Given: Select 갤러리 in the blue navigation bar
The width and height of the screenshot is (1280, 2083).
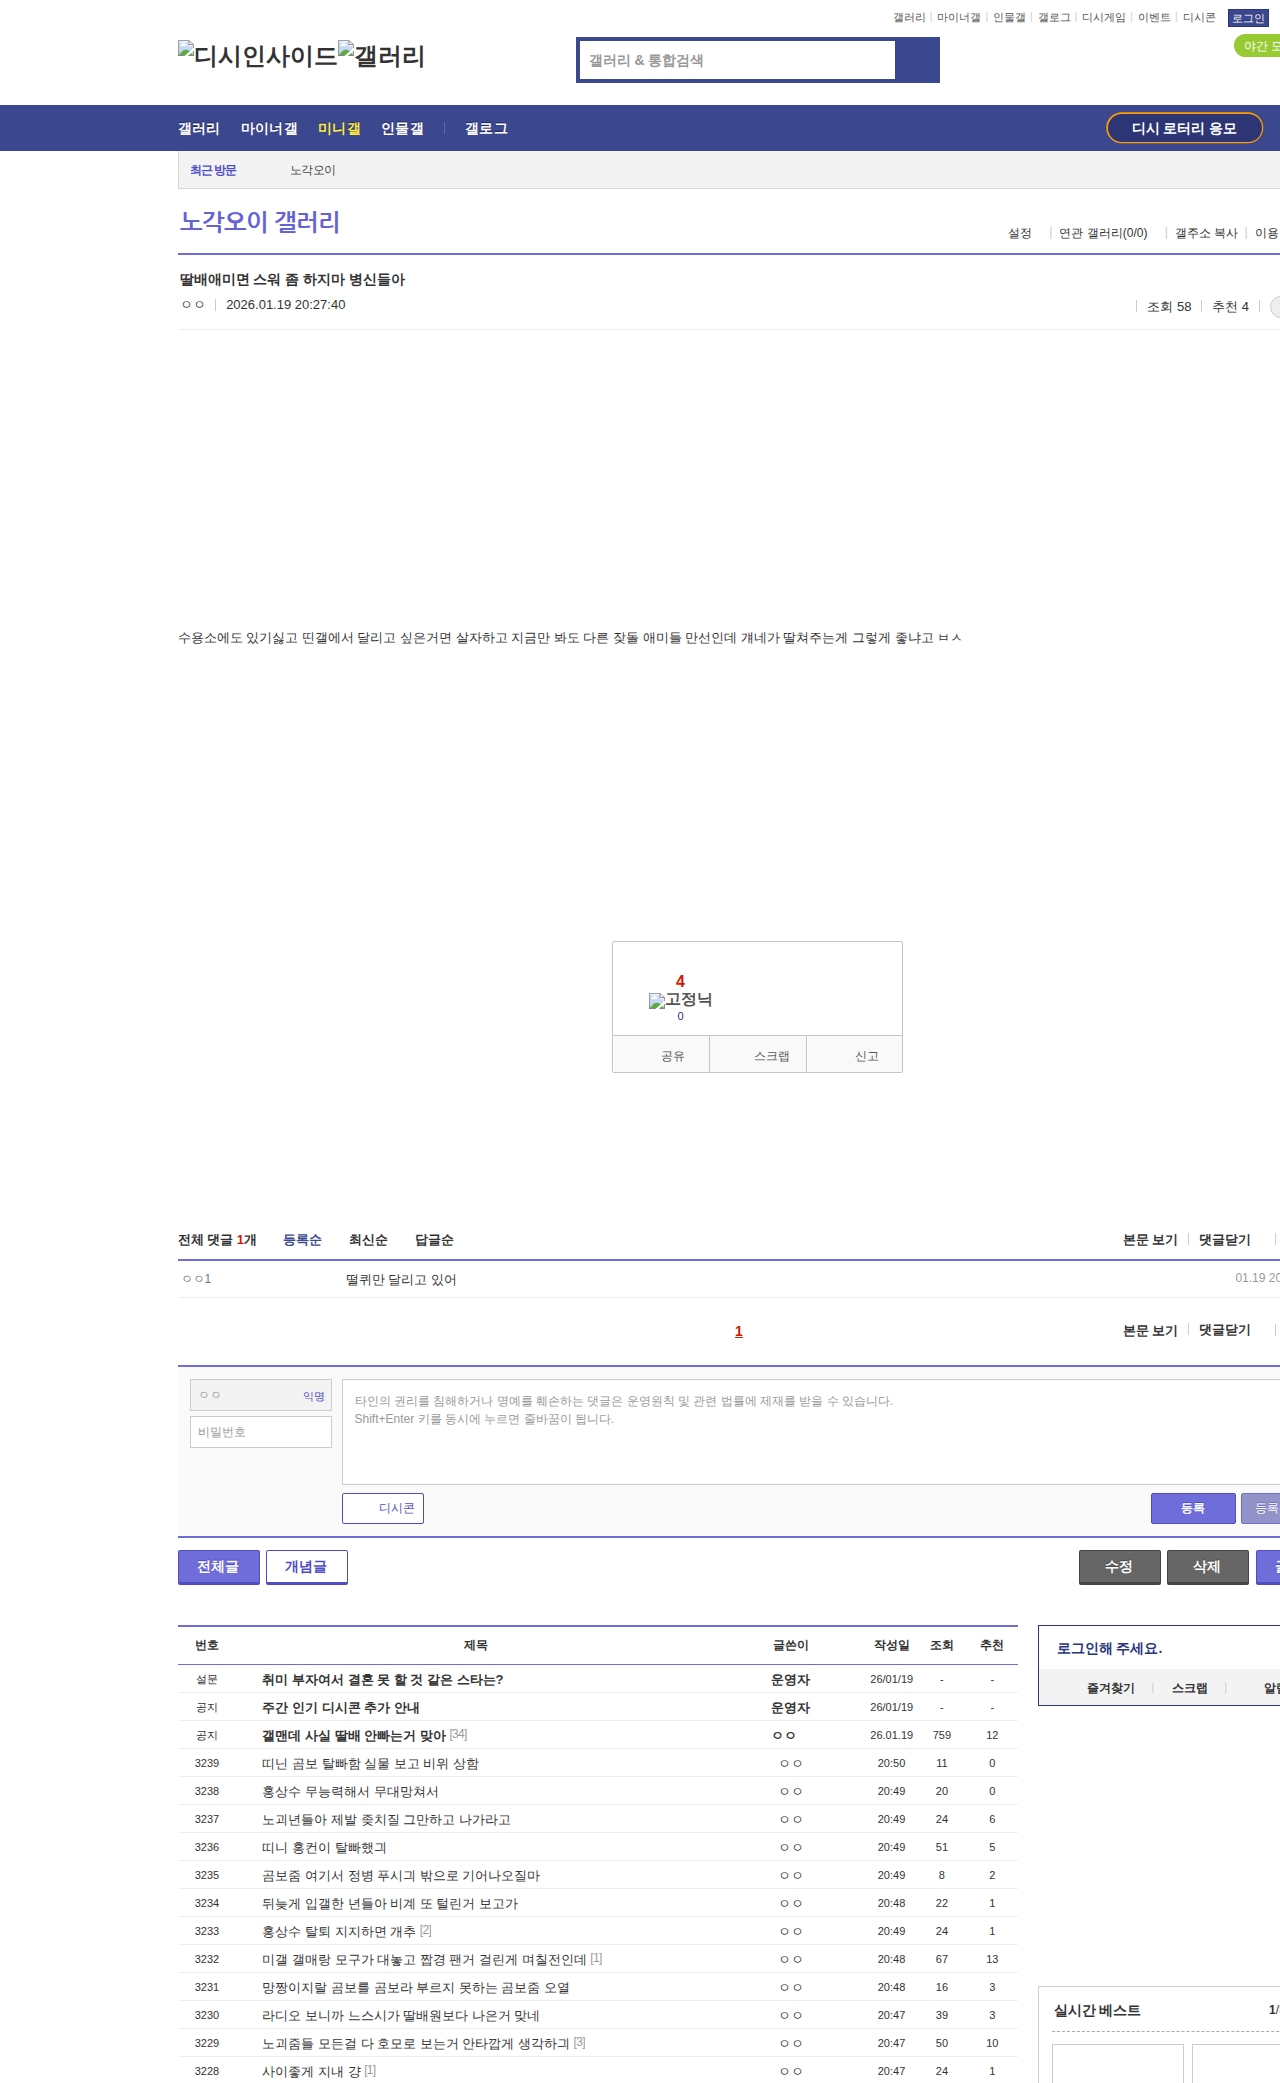Looking at the screenshot, I should click(x=199, y=129).
